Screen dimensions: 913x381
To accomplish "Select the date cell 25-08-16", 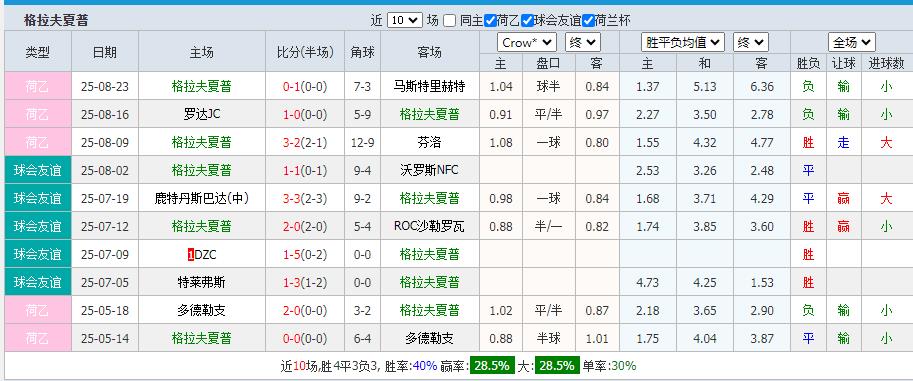I will click(105, 115).
